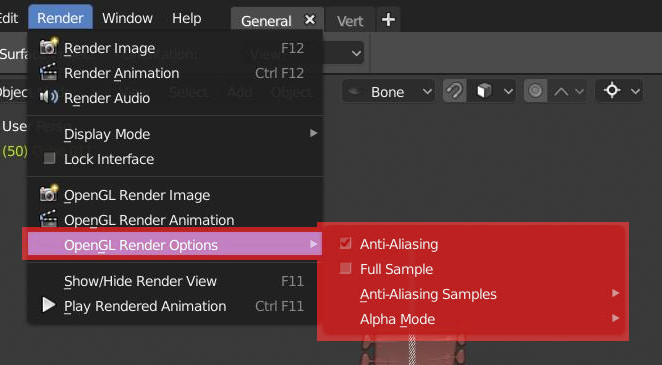
Task: Open the Bone orientation dropdown
Action: 388,92
